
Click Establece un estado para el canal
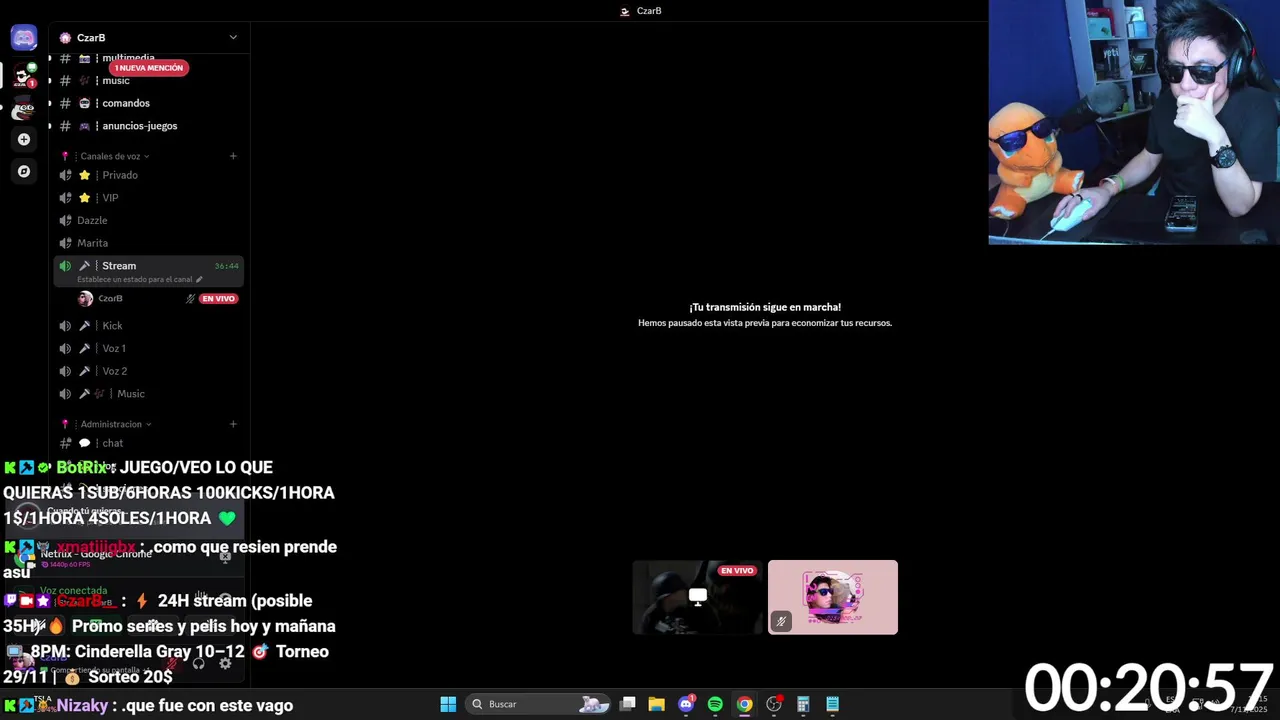(134, 280)
